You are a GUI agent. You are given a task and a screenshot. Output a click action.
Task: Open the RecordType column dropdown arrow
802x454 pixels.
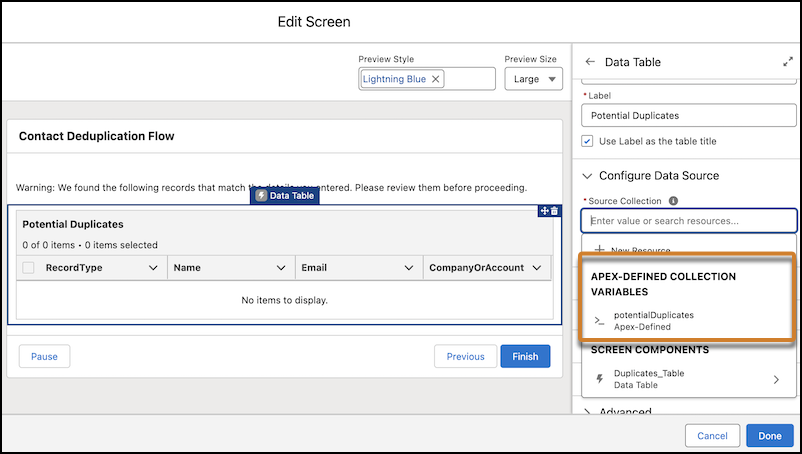point(153,268)
